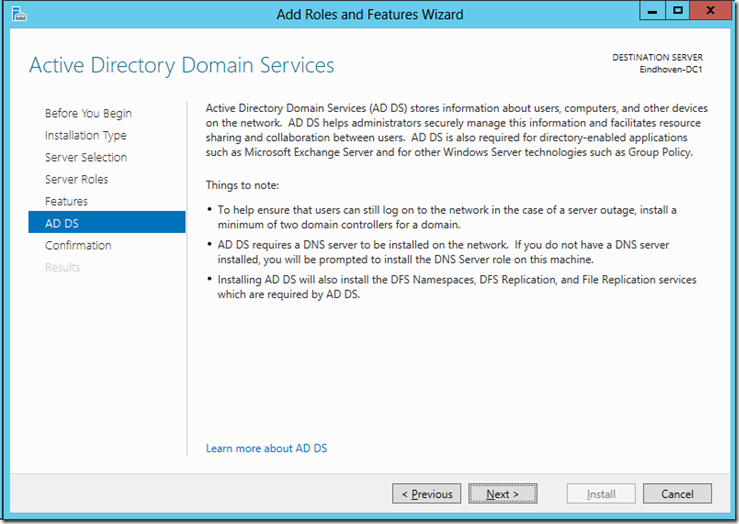This screenshot has width=739, height=524.
Task: Click the disabled Install button
Action: (x=601, y=494)
